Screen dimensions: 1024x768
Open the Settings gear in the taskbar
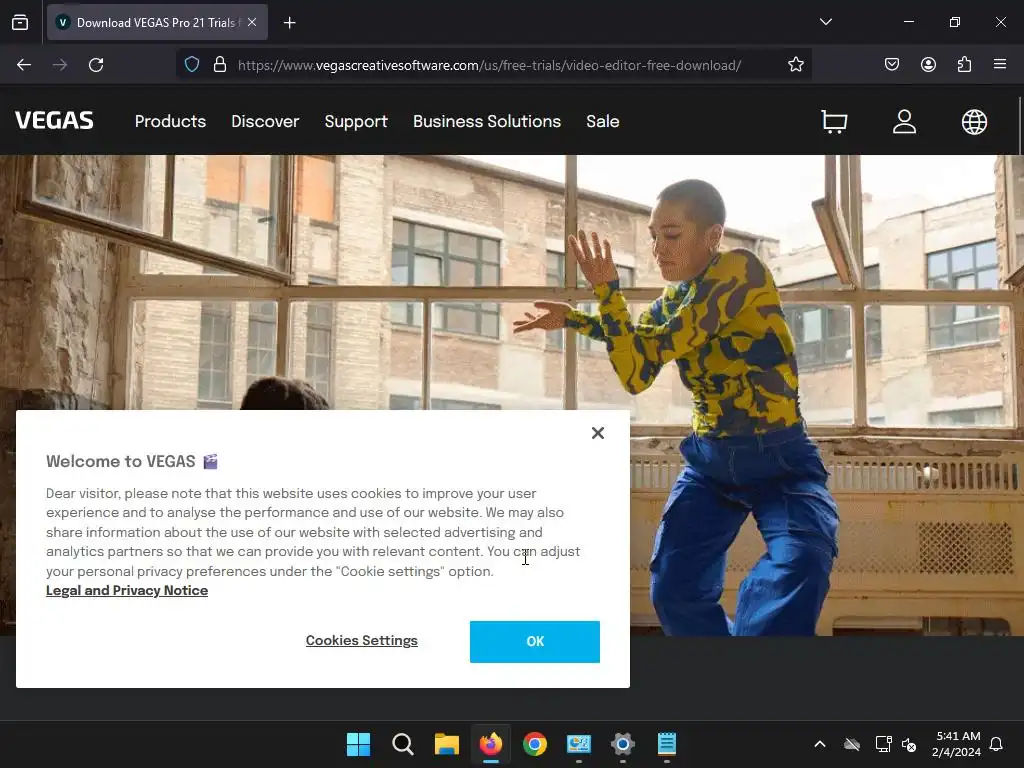pos(623,744)
